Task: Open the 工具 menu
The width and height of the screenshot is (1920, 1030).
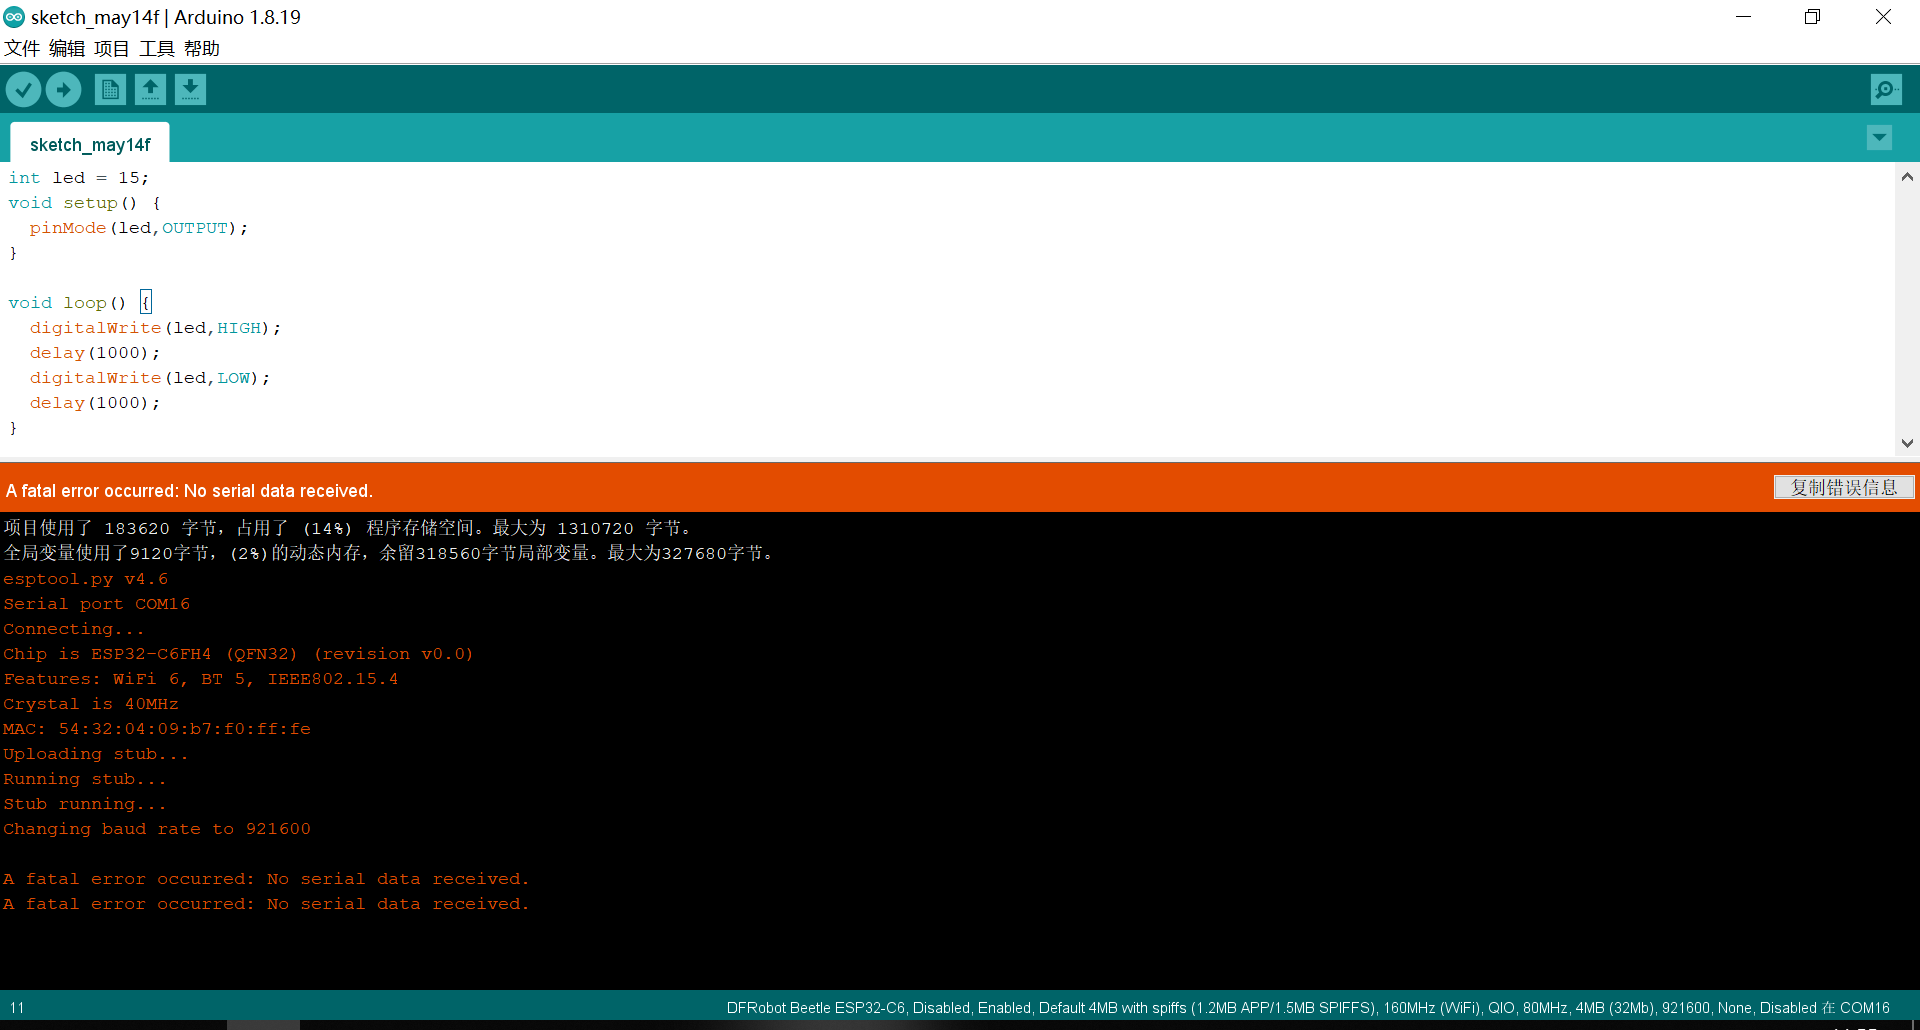Action: [x=157, y=49]
